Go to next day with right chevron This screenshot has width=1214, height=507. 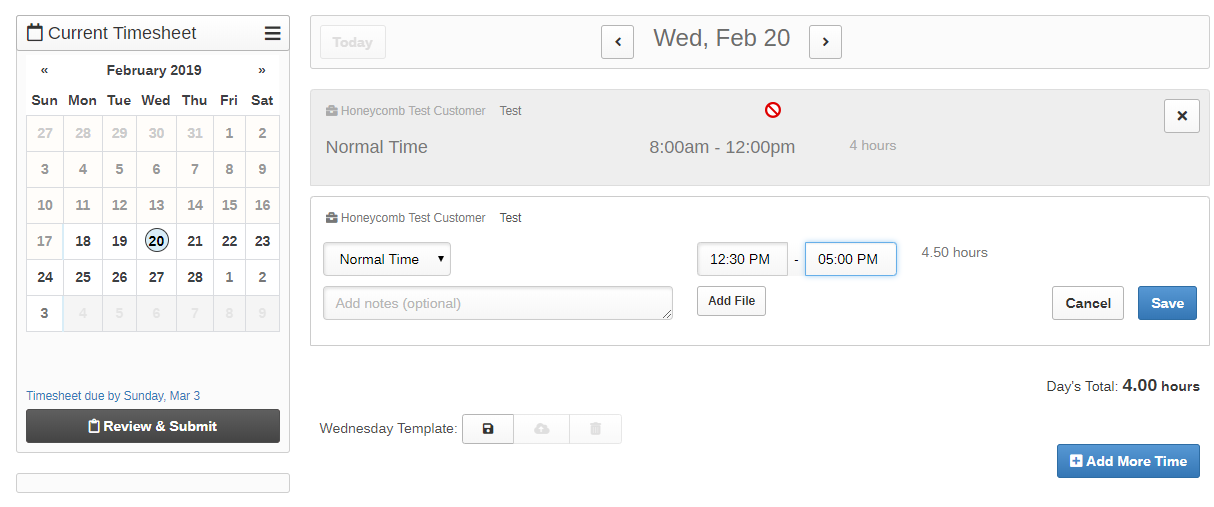click(825, 42)
